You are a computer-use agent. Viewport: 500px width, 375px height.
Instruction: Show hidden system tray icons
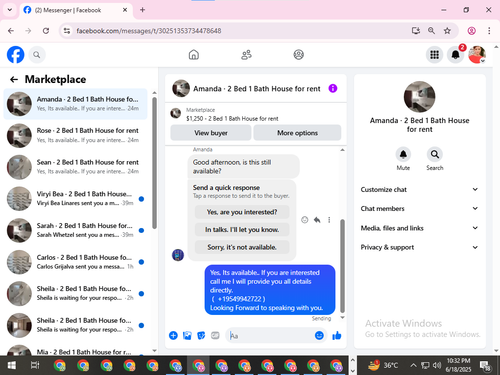(x=413, y=365)
